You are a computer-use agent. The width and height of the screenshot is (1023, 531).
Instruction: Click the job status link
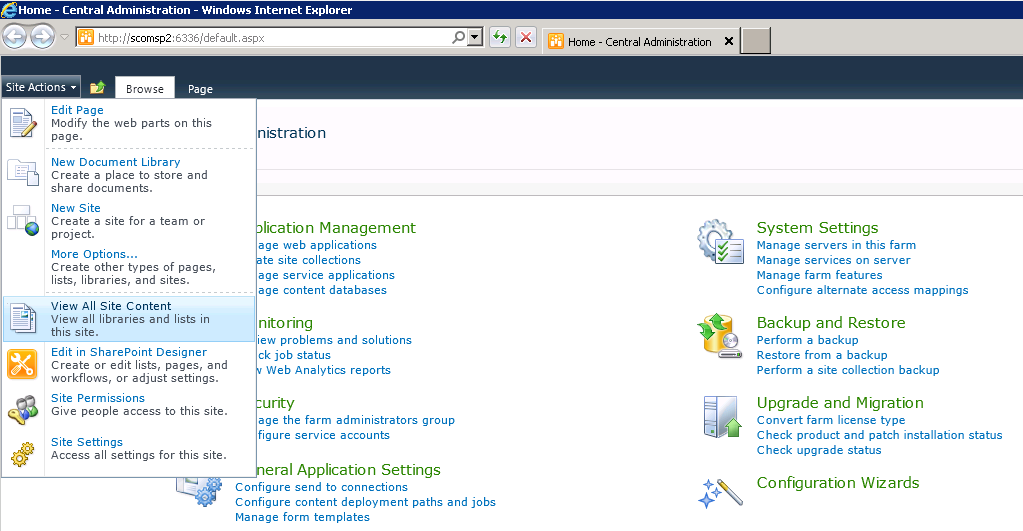[x=294, y=355]
